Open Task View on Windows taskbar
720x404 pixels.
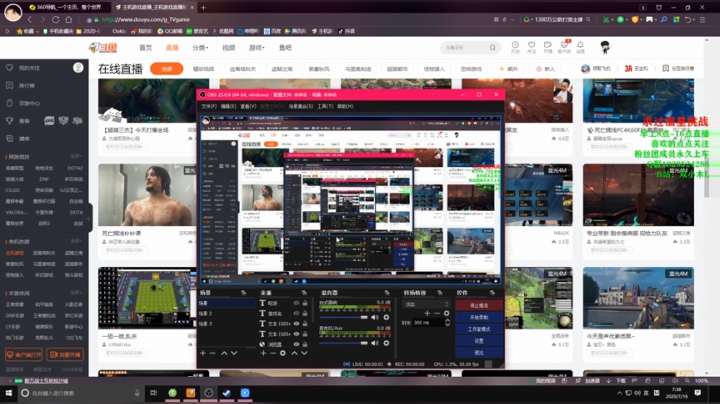click(153, 393)
